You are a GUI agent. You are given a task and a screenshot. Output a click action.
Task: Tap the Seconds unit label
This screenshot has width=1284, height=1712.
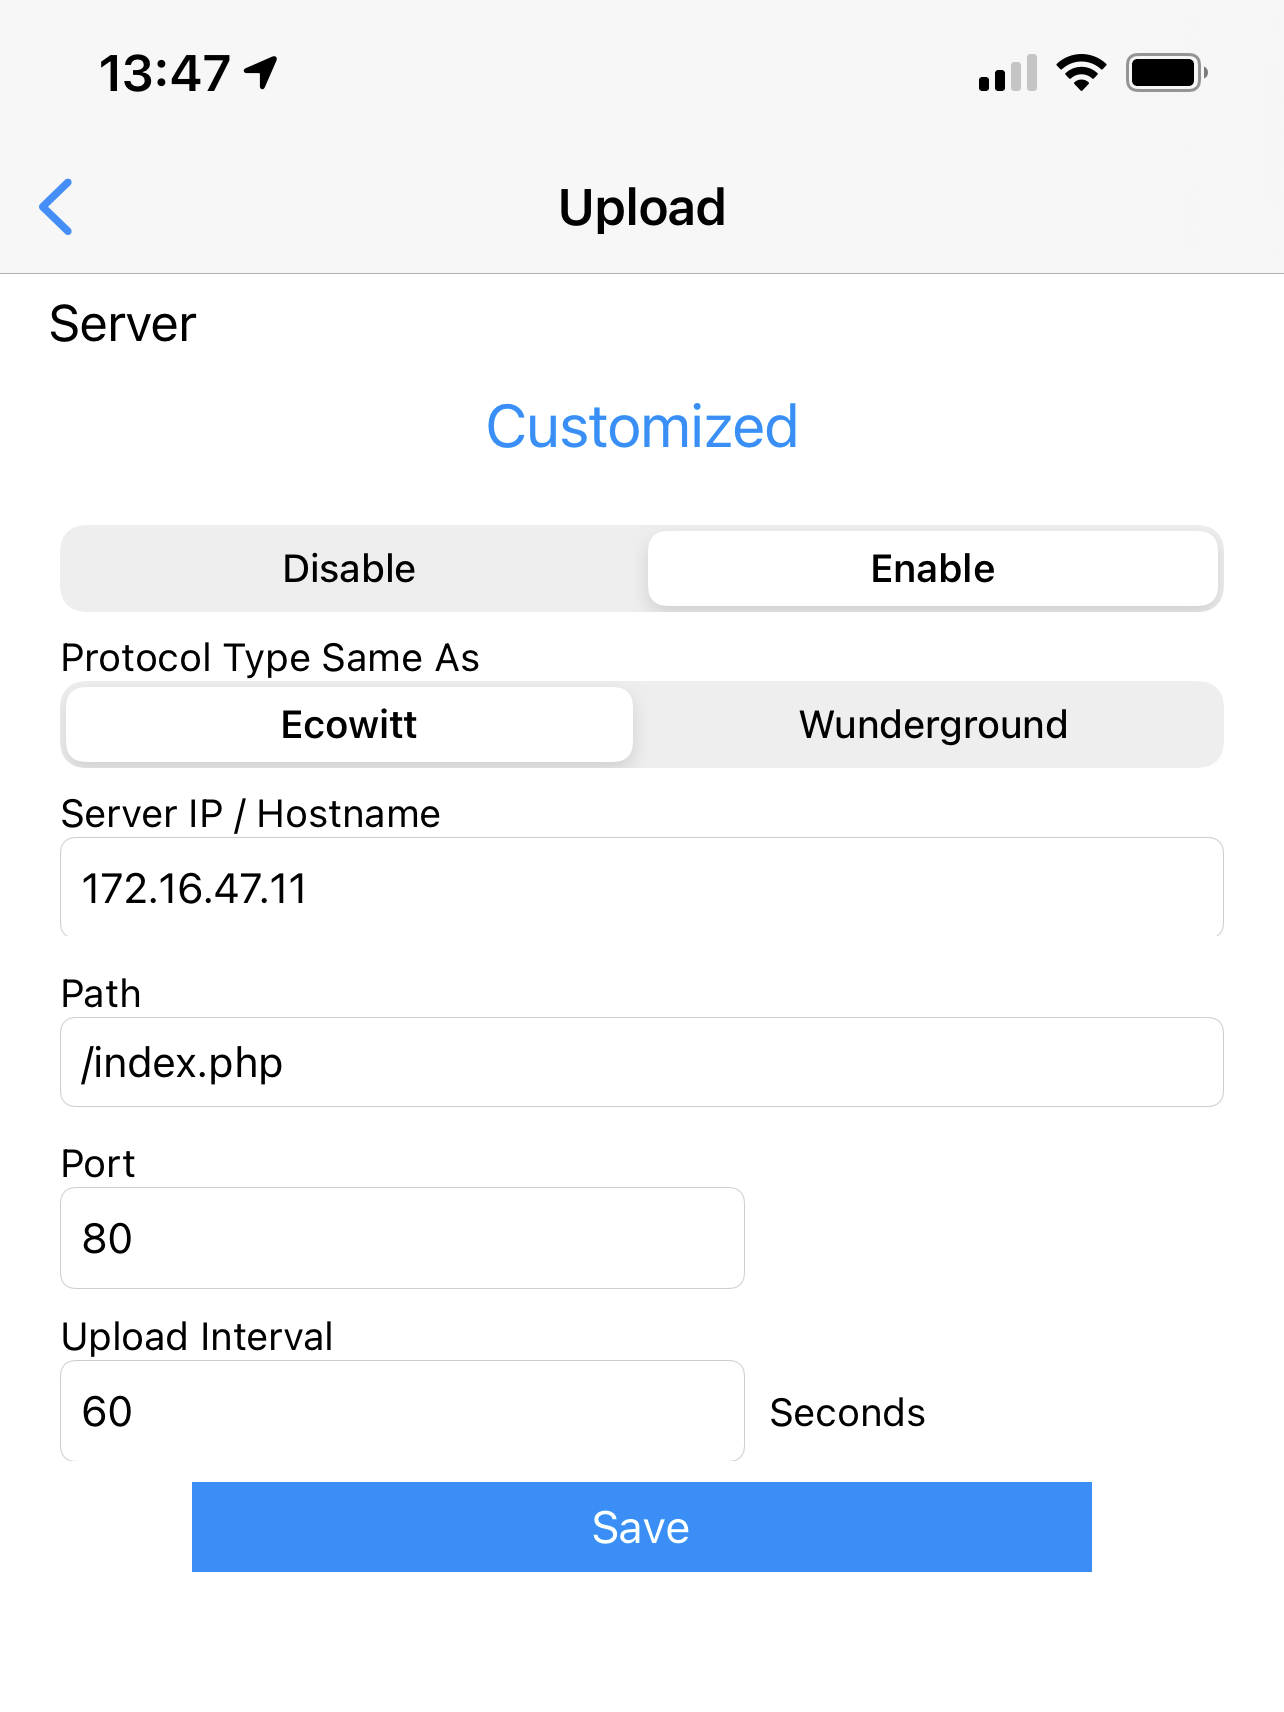tap(847, 1413)
